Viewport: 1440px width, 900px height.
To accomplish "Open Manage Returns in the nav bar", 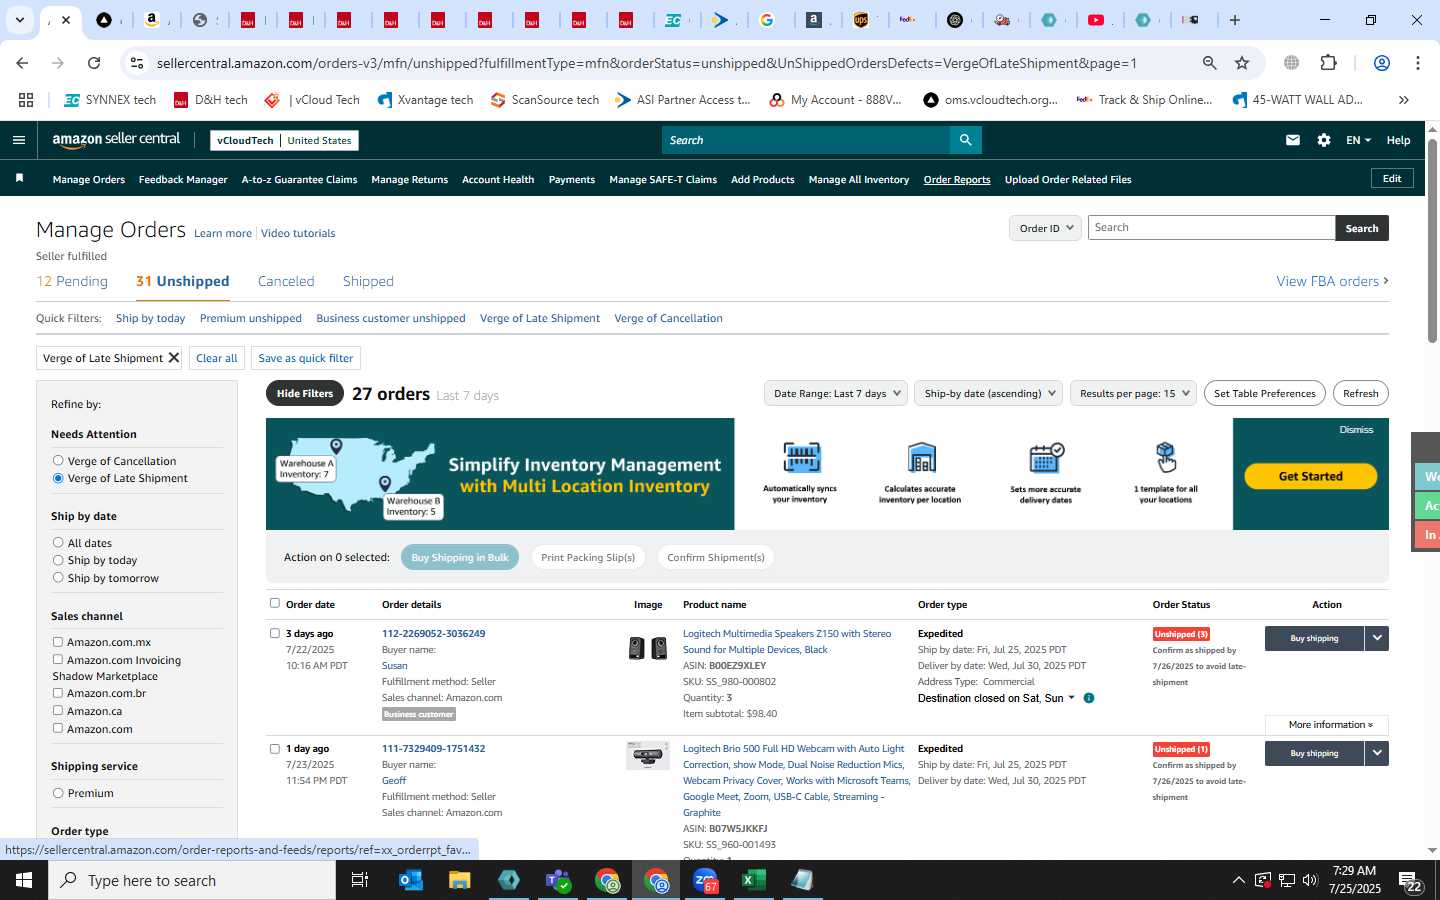I will (x=409, y=180).
